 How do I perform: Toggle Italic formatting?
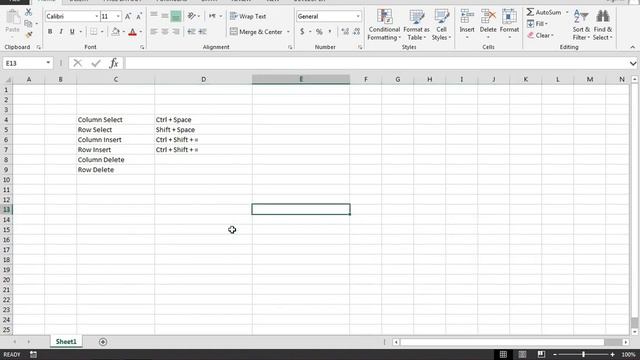[x=61, y=31]
